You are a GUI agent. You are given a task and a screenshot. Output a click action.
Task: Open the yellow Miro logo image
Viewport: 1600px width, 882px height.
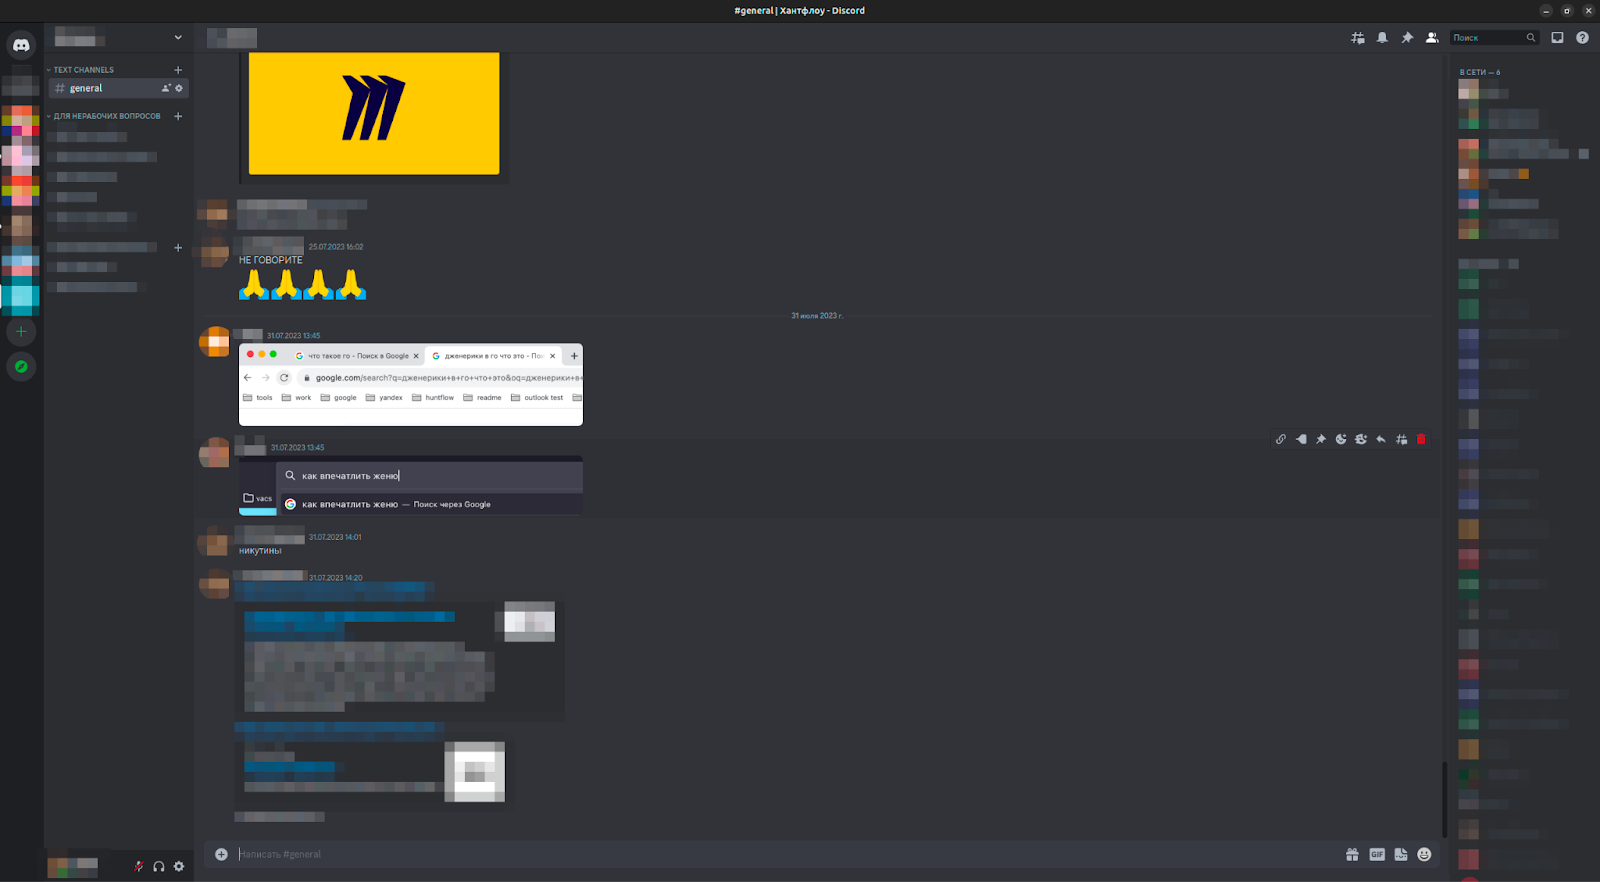pos(374,114)
